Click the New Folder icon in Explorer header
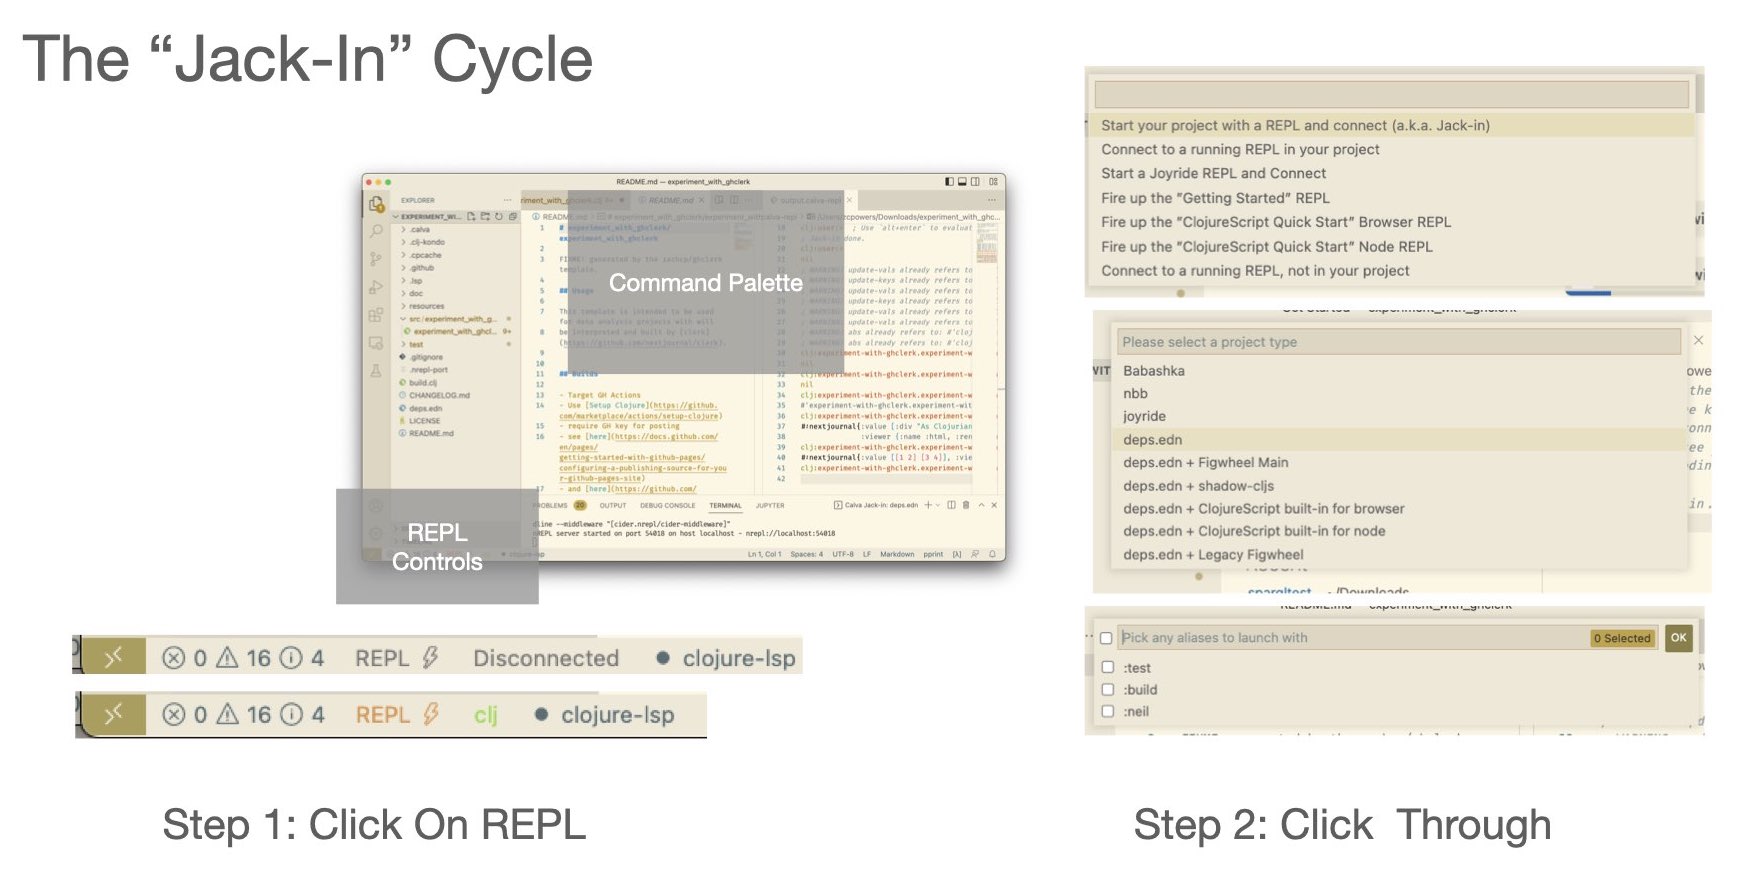 point(485,216)
